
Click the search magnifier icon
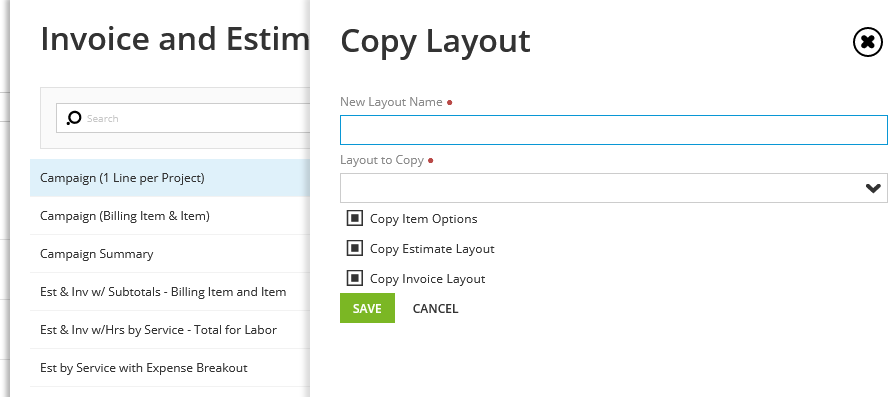tap(74, 118)
